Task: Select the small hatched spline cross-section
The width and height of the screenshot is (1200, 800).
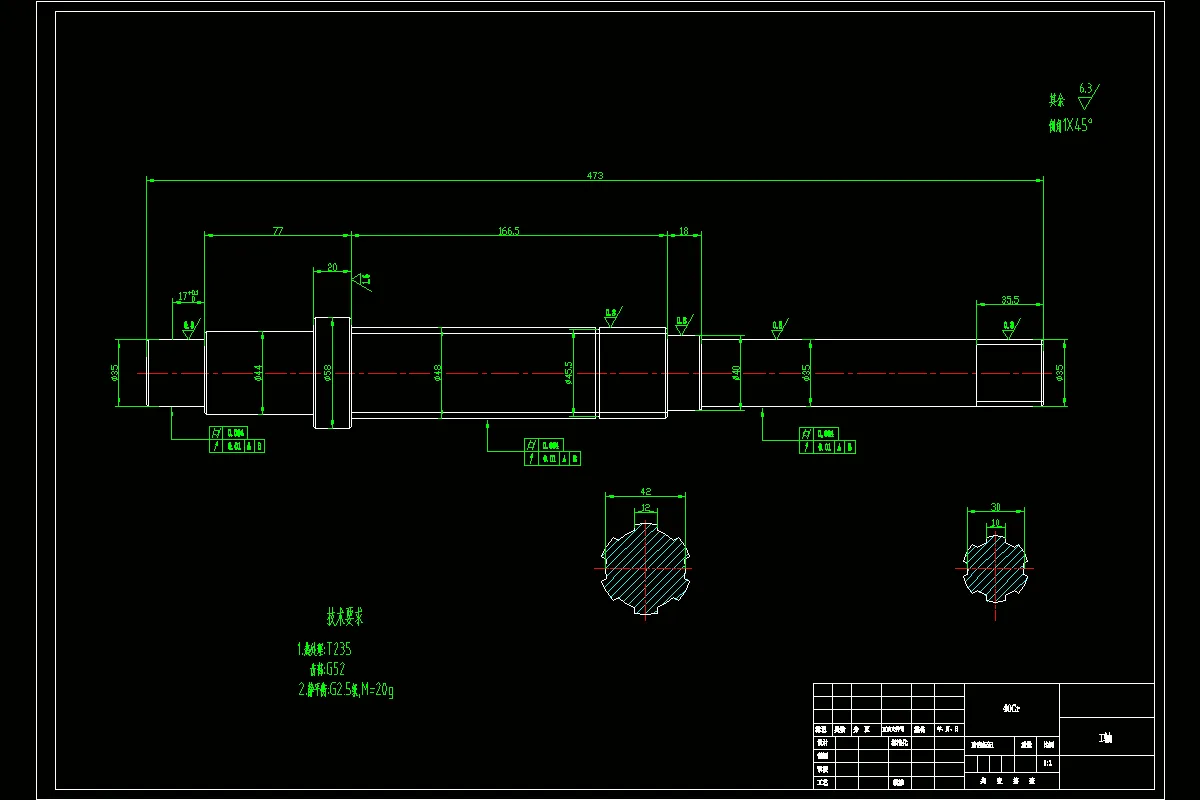Action: (995, 568)
